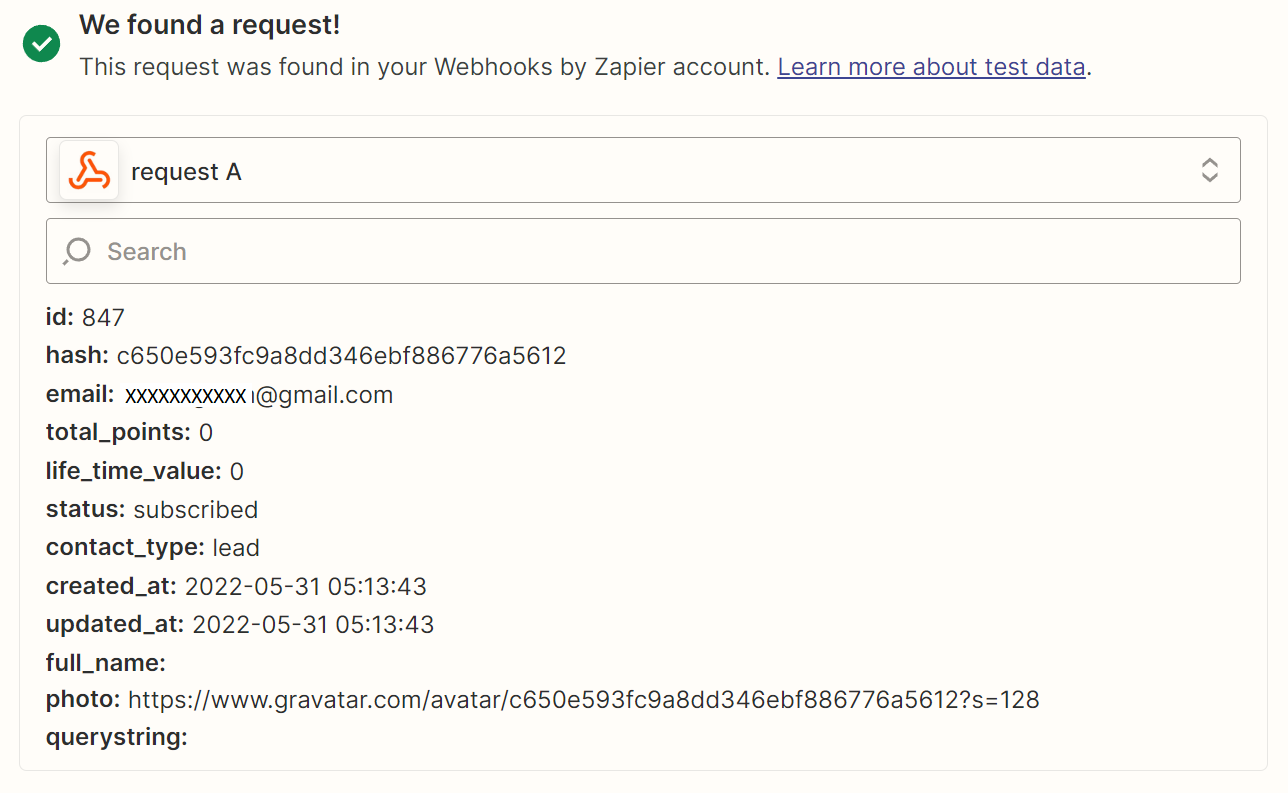1288x793 pixels.
Task: Click the orange Webhooks app icon
Action: [89, 171]
